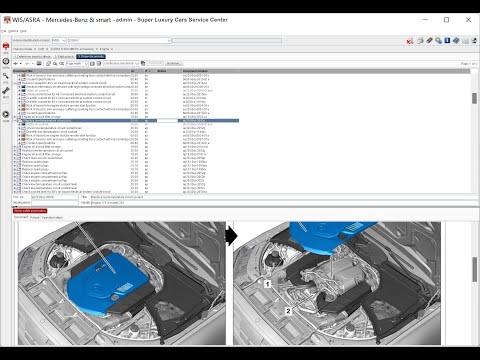Click the blue book icon in top toolbar
The image size is (480, 360).
[456, 41]
